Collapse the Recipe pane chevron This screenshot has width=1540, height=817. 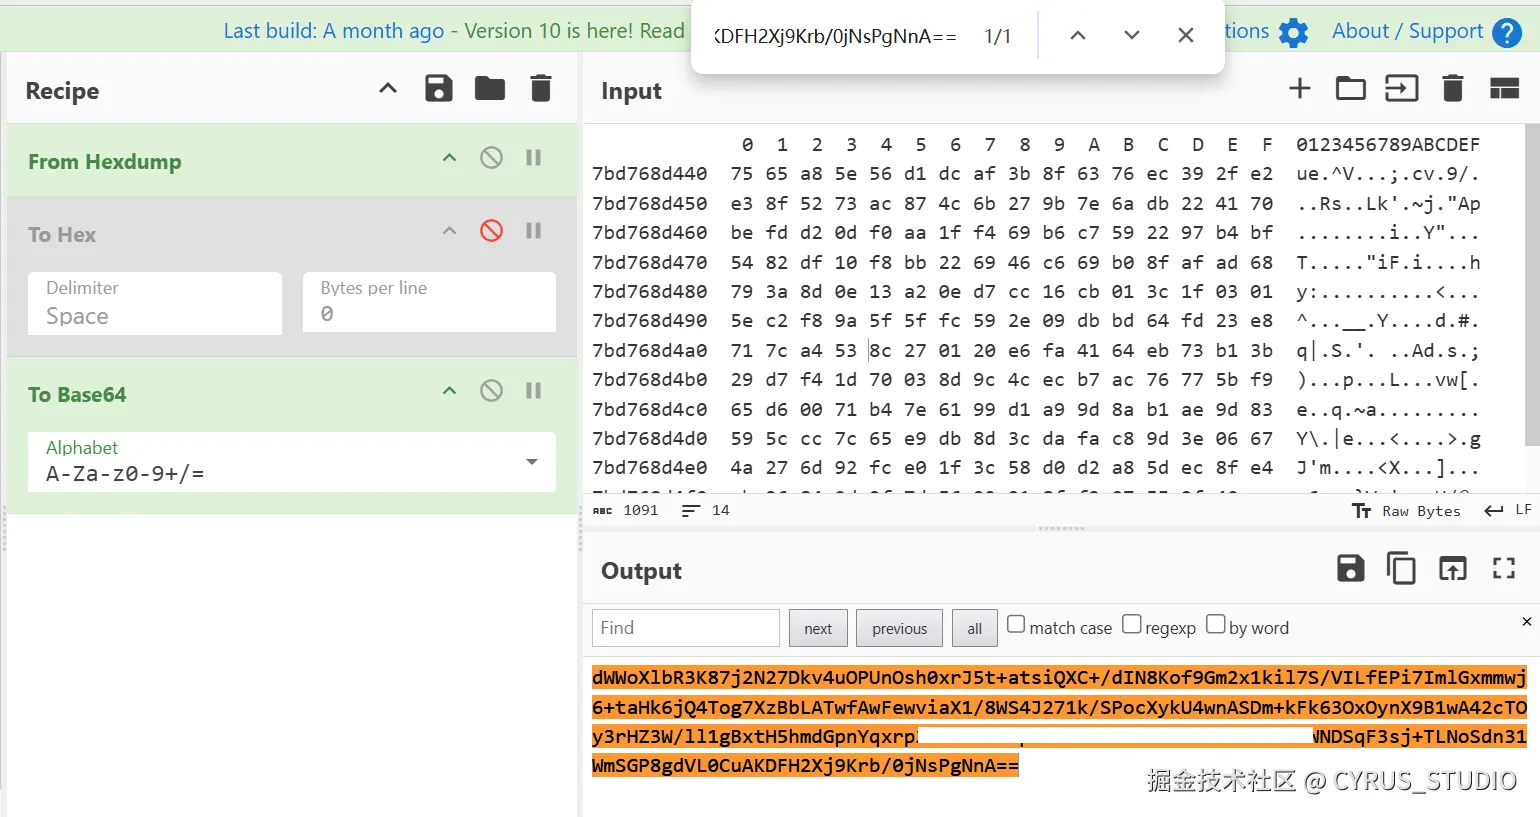click(388, 89)
